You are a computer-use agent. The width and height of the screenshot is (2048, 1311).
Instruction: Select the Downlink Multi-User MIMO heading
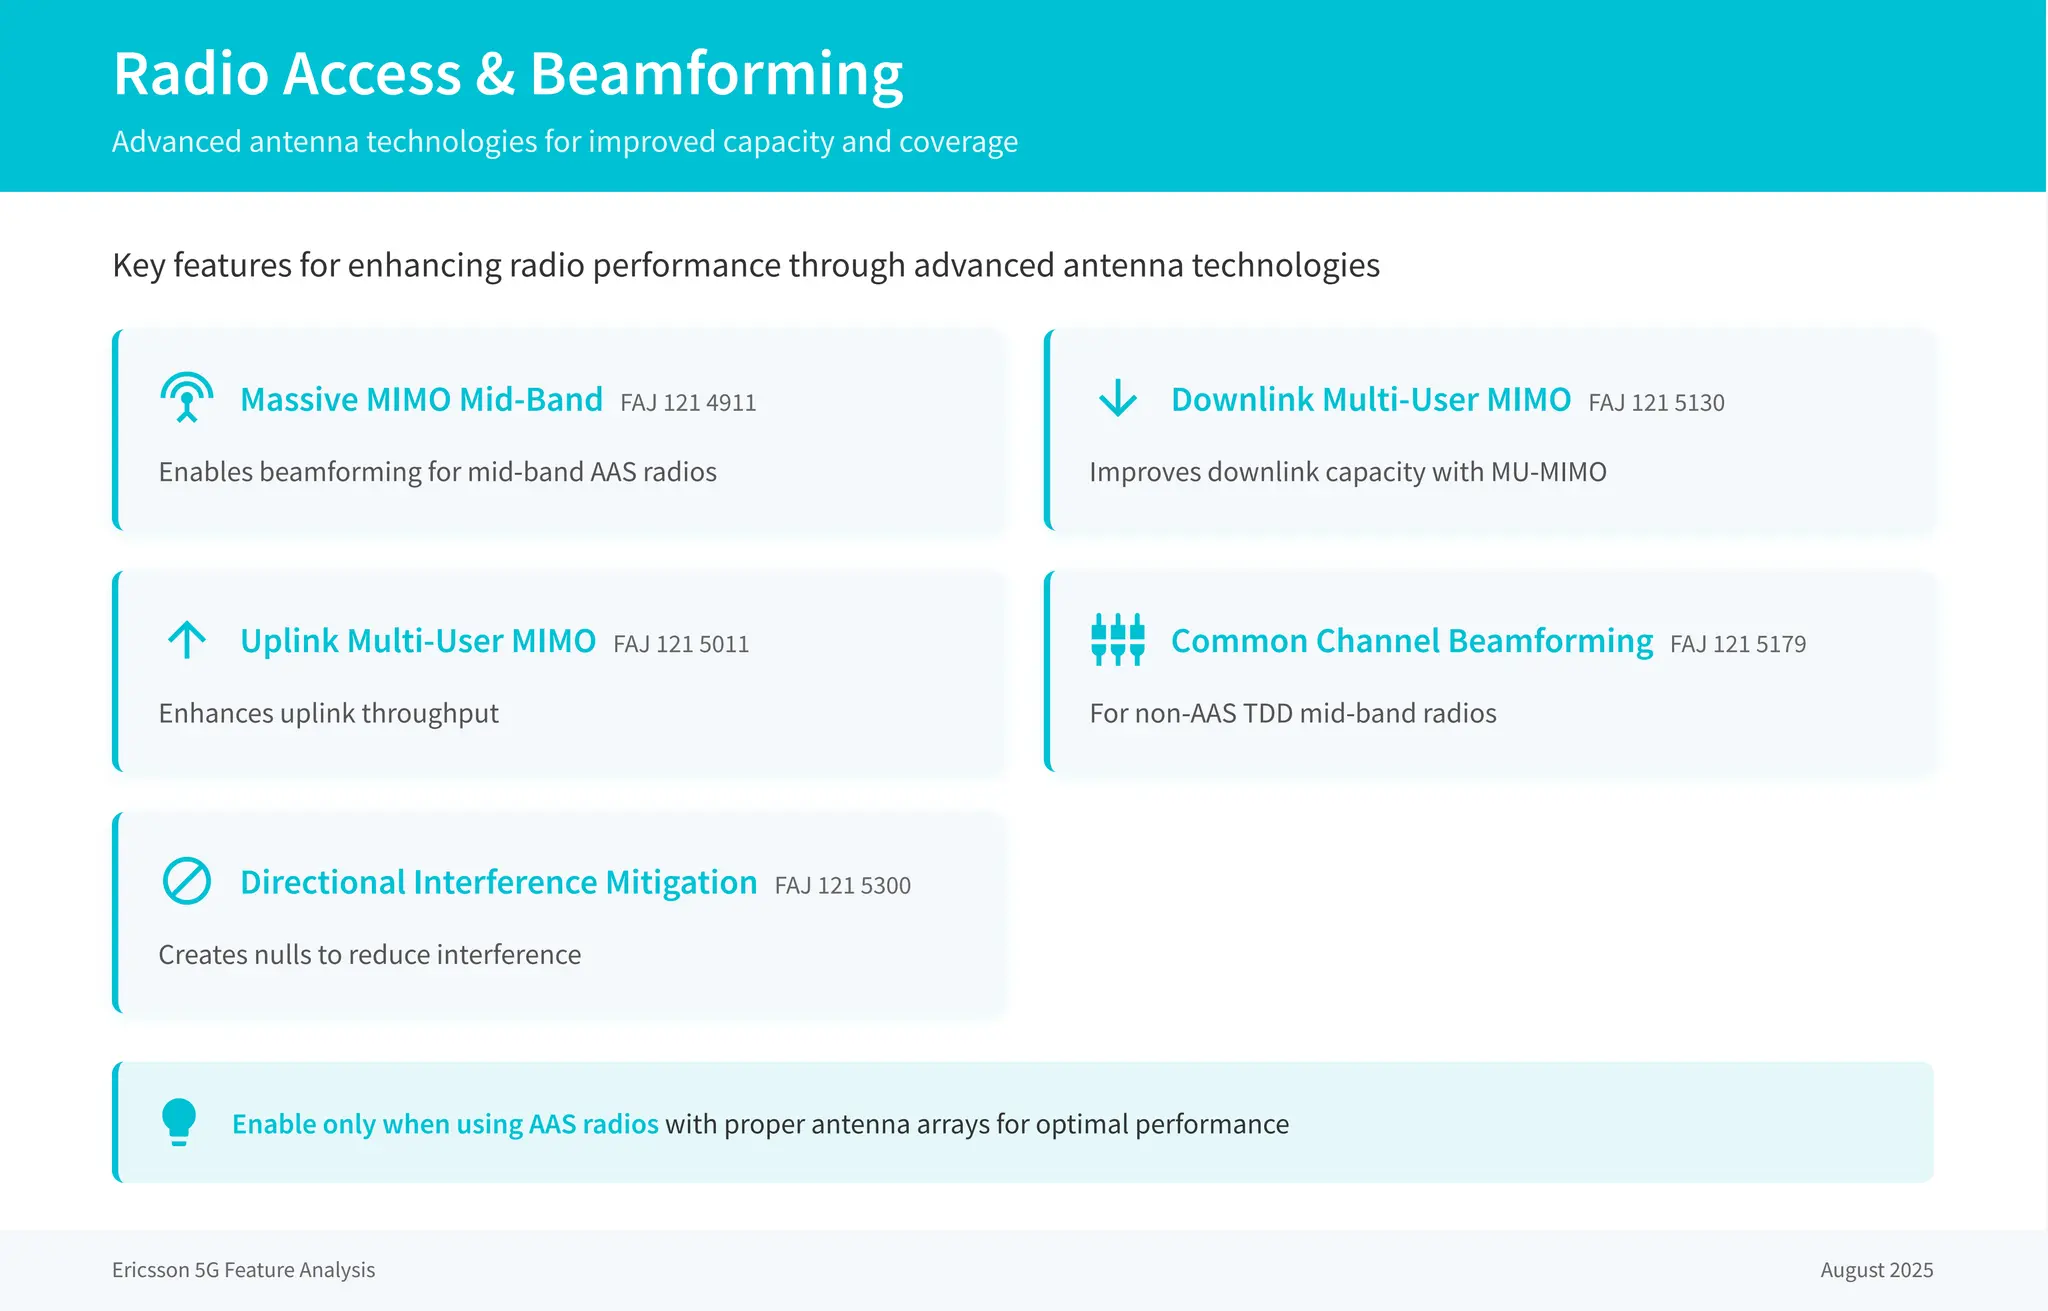(x=1371, y=399)
